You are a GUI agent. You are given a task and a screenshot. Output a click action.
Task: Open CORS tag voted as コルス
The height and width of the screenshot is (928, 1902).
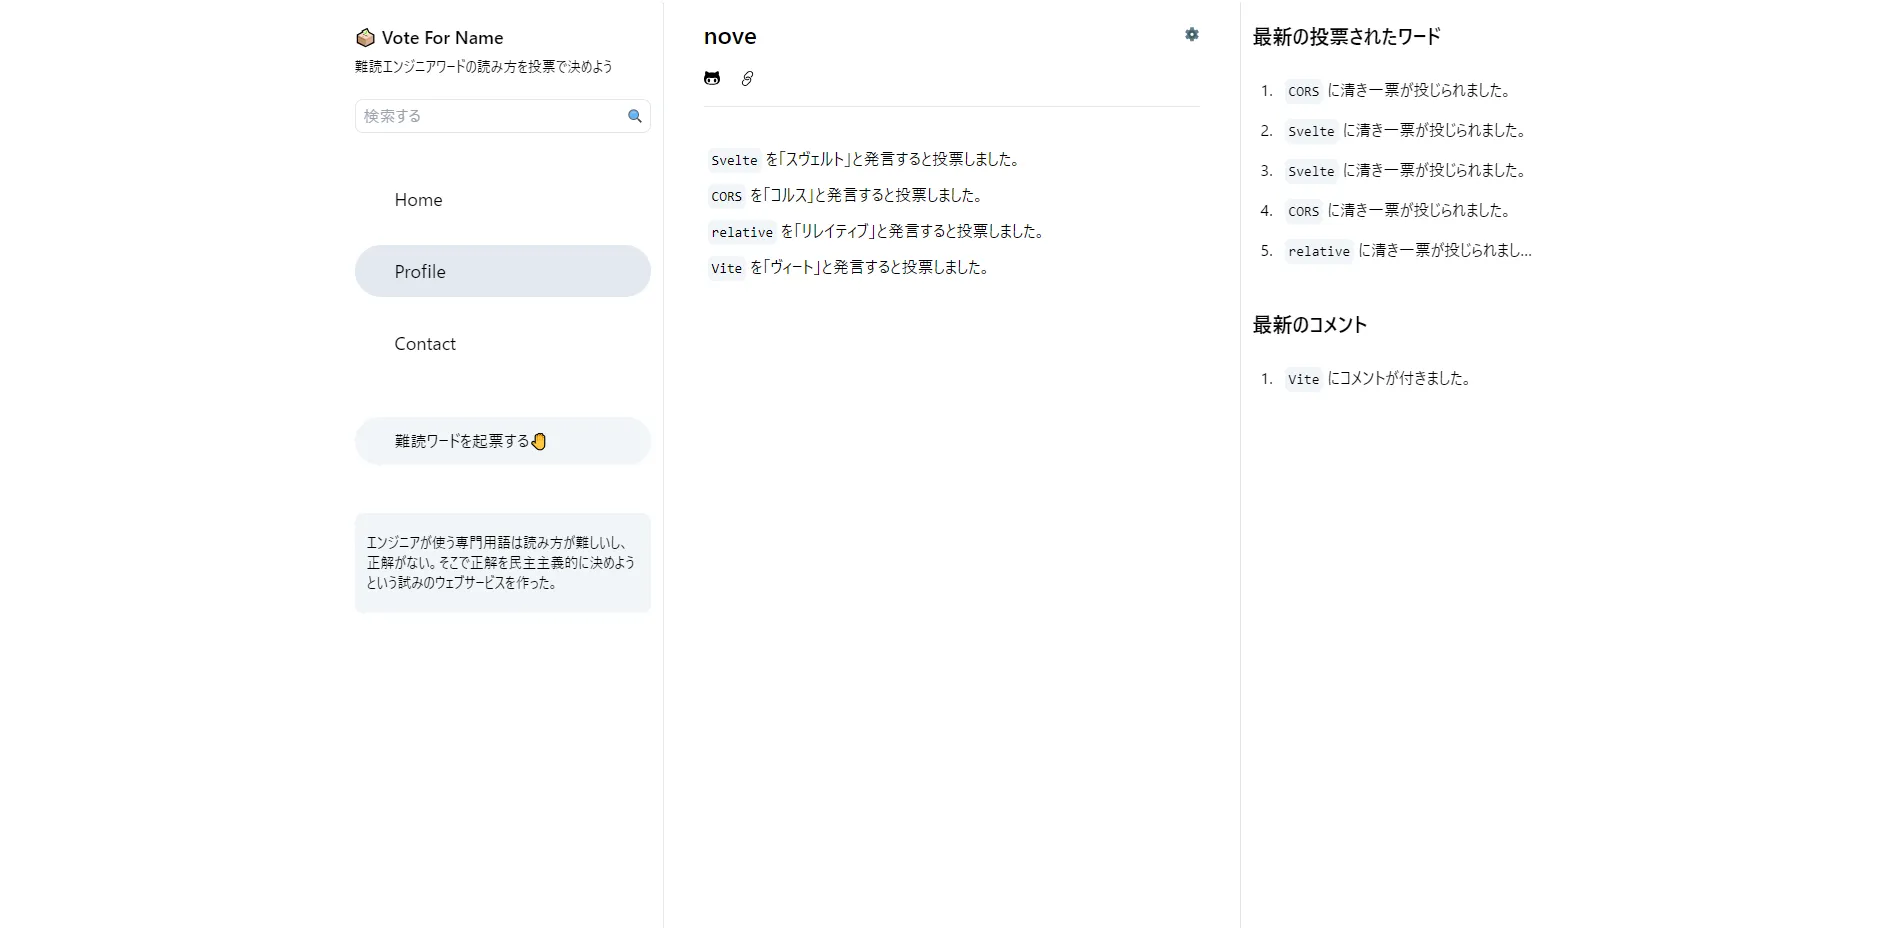point(726,196)
